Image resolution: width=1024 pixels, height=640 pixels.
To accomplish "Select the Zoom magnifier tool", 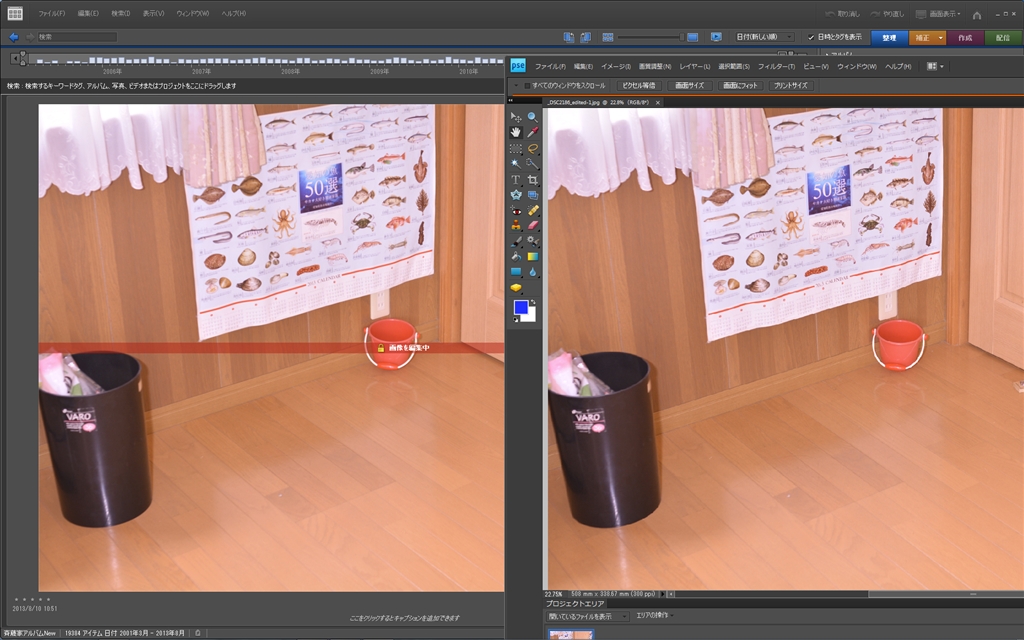I will point(533,117).
